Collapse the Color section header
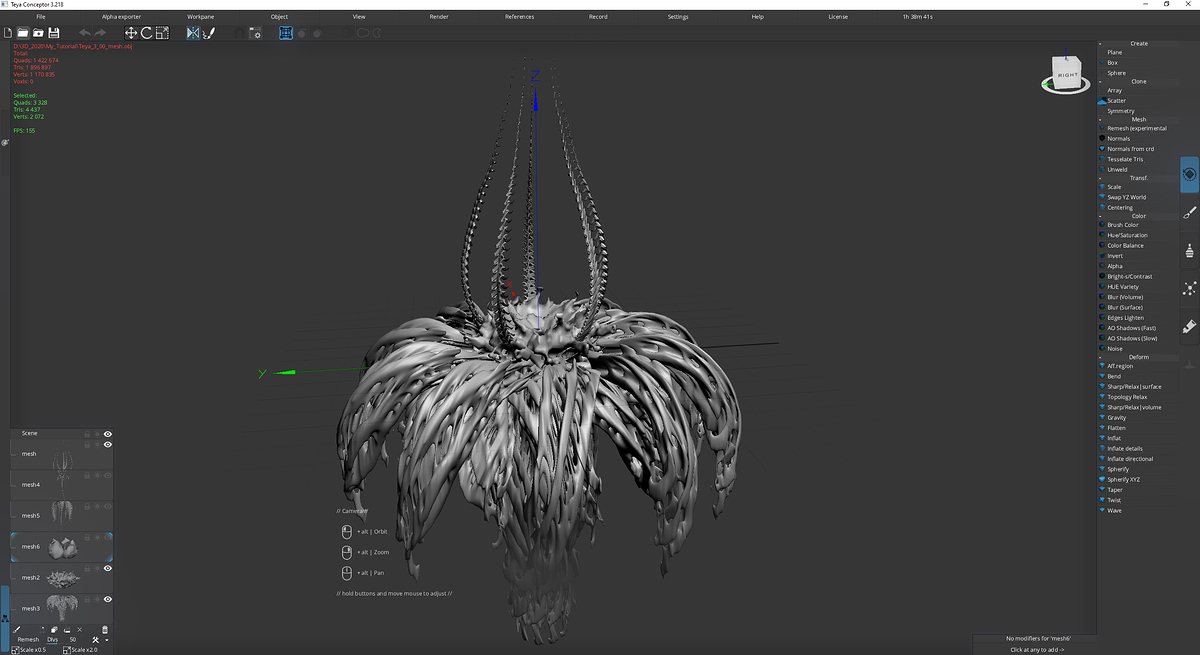This screenshot has width=1200, height=655. coord(1138,215)
